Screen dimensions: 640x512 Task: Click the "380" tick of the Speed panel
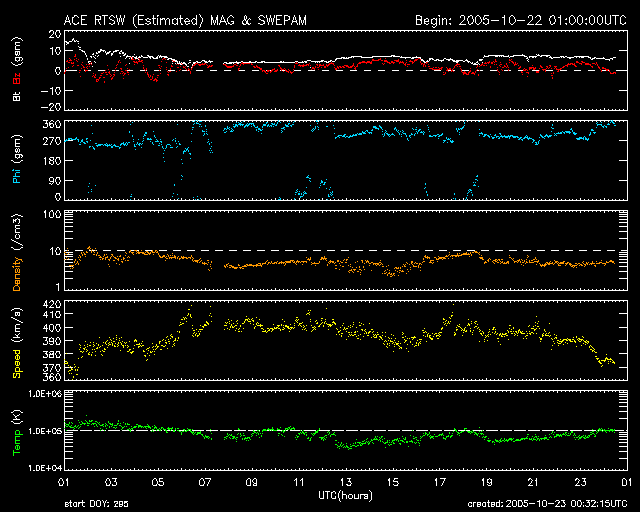pos(52,354)
